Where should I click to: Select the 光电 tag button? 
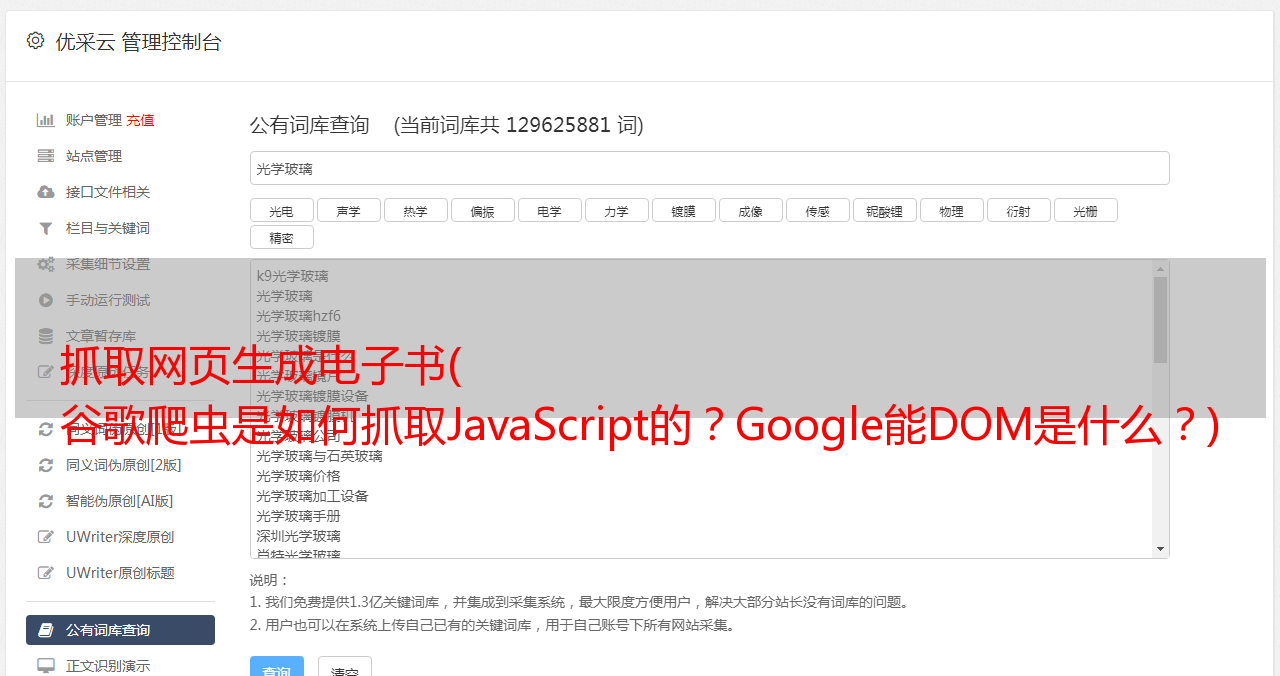pos(281,211)
